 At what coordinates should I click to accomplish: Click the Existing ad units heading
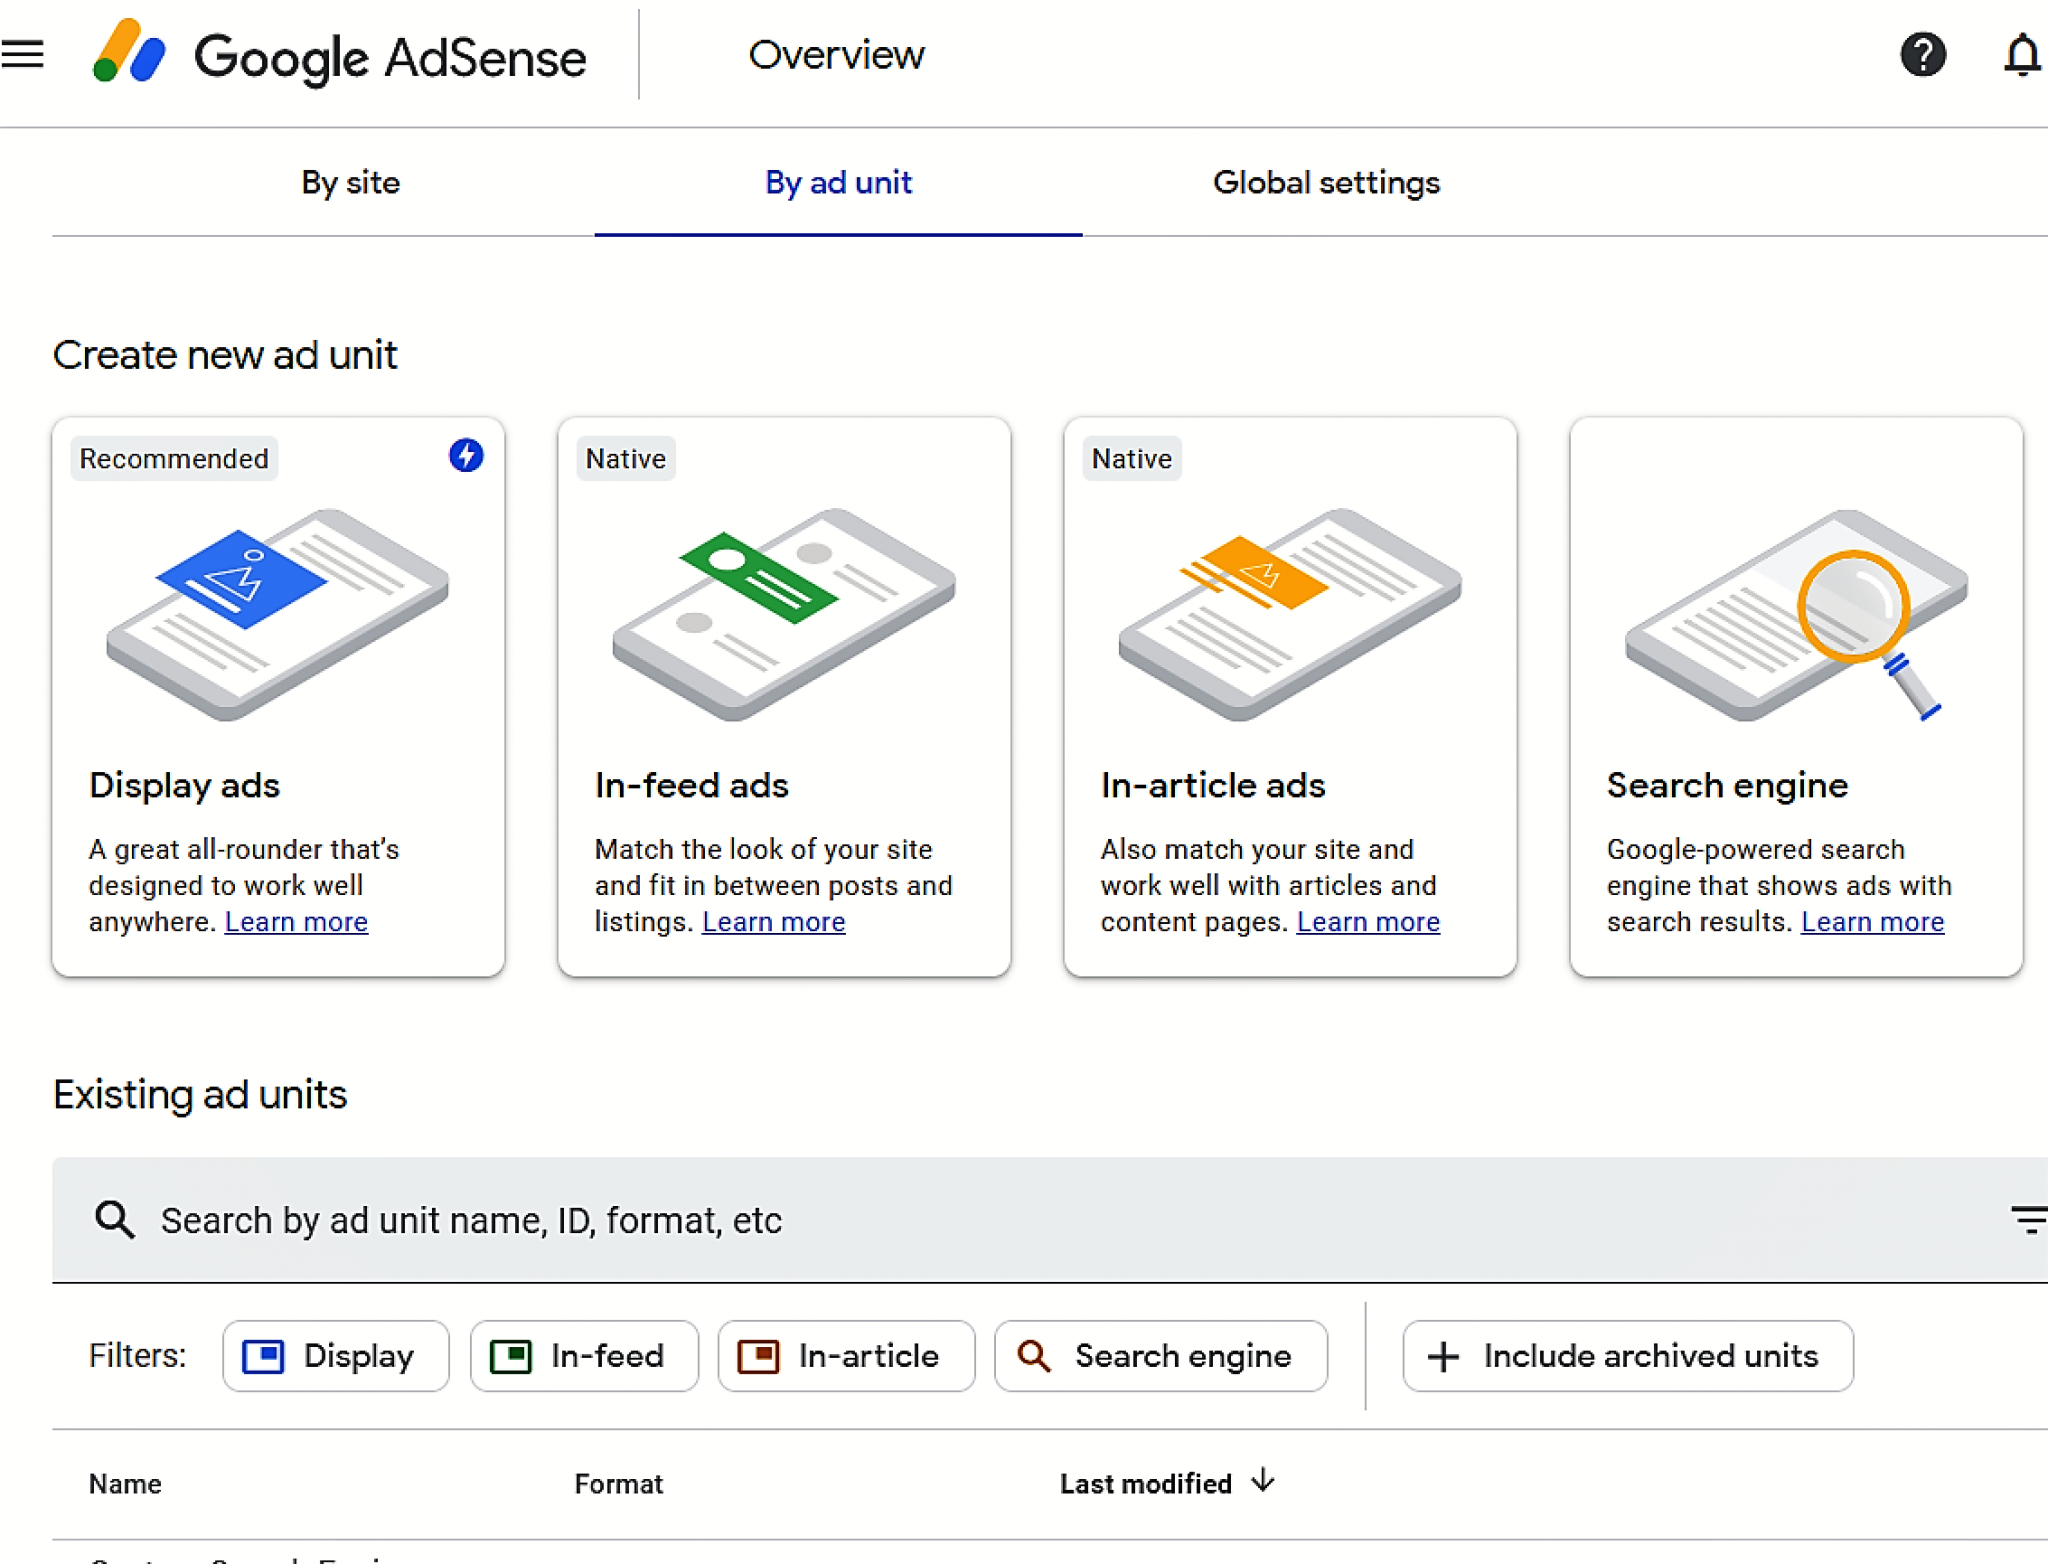point(200,1095)
